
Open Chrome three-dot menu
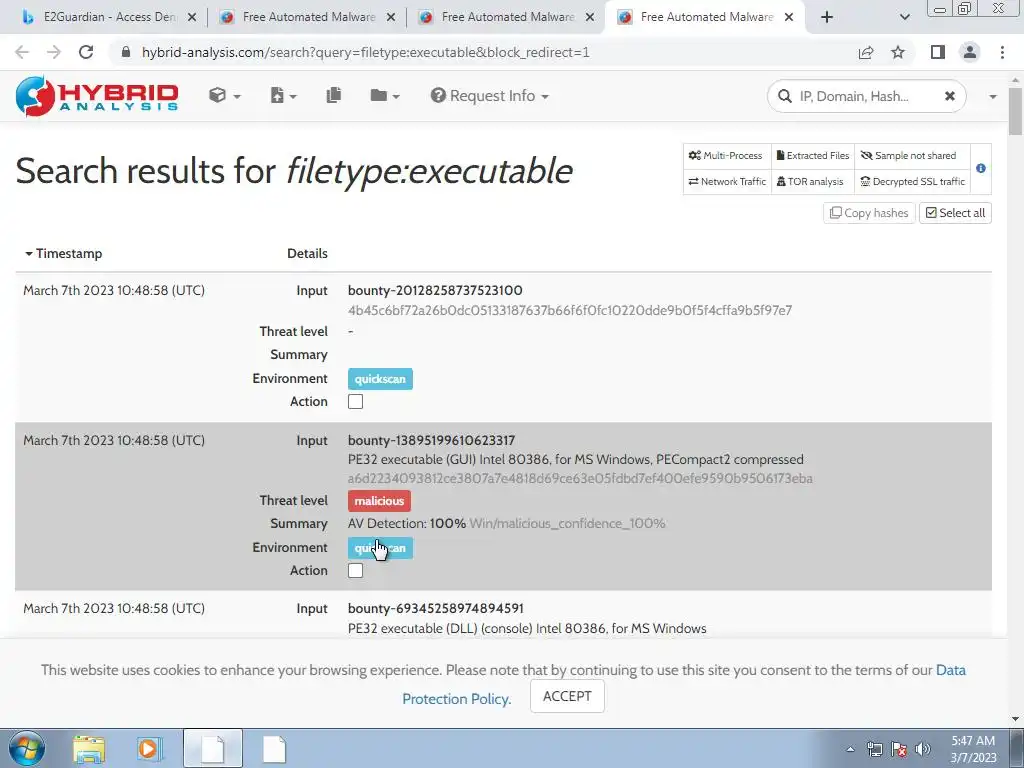point(1002,52)
